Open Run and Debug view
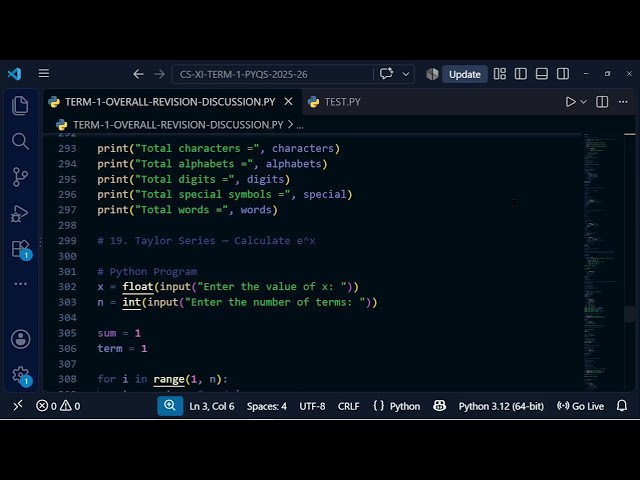The width and height of the screenshot is (640, 480). [20, 213]
